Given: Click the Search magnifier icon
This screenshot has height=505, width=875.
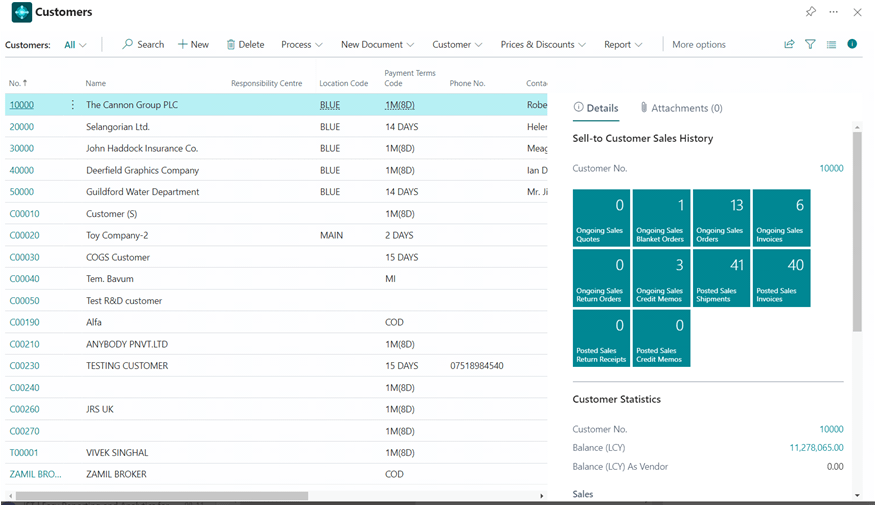Looking at the screenshot, I should click(128, 44).
